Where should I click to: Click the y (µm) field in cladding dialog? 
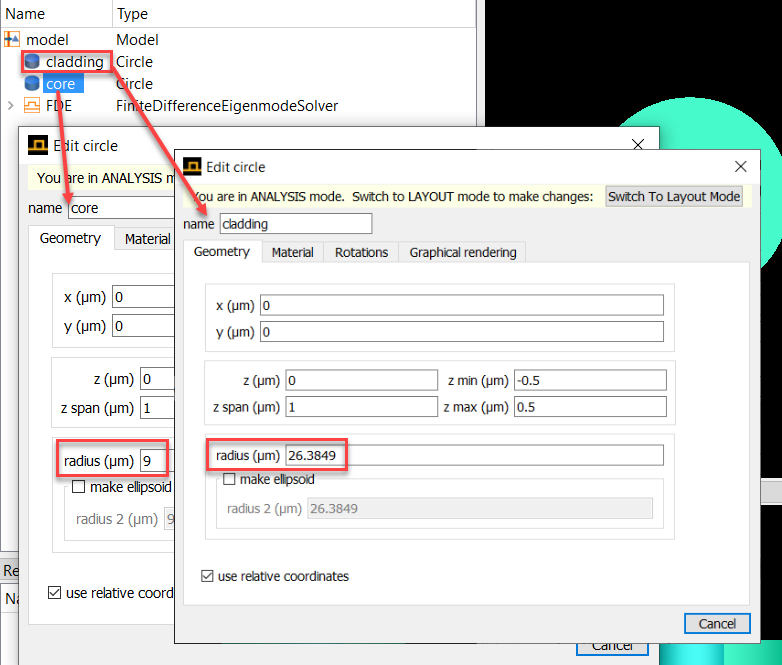(462, 332)
